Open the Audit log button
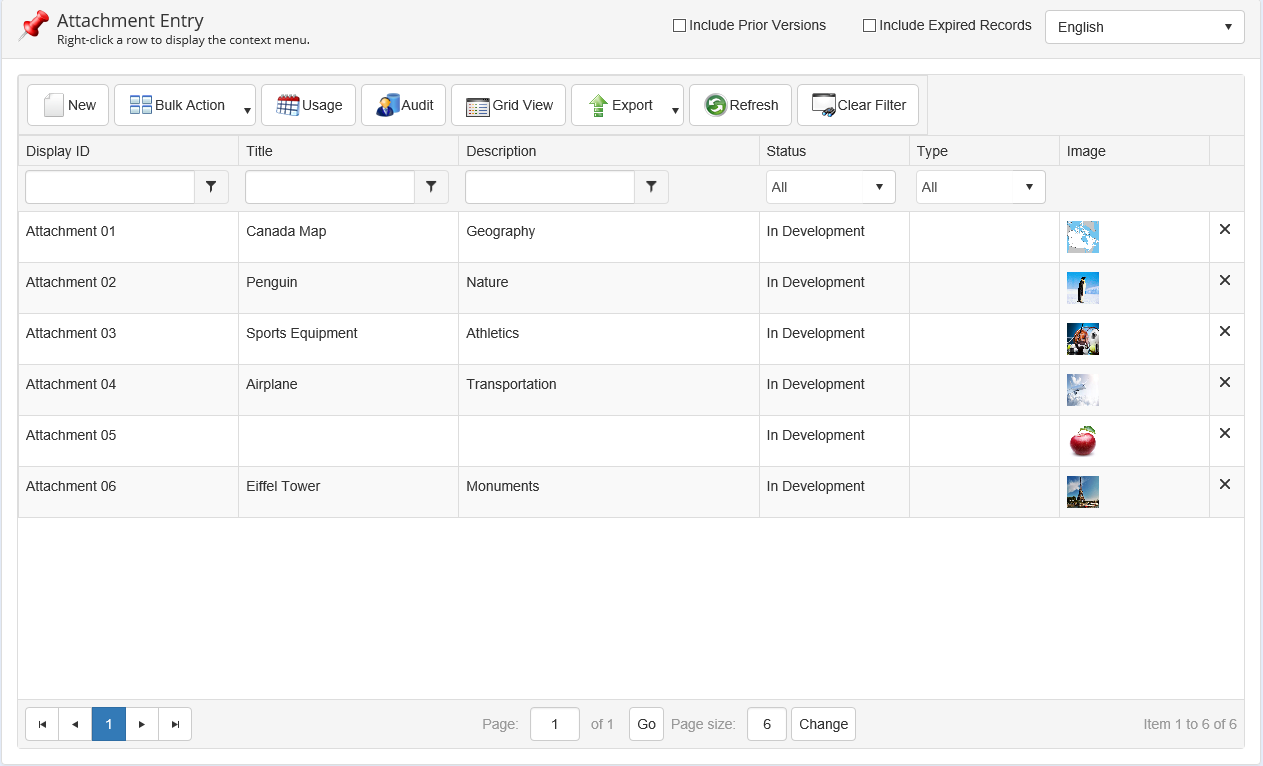The image size is (1263, 766). [403, 105]
